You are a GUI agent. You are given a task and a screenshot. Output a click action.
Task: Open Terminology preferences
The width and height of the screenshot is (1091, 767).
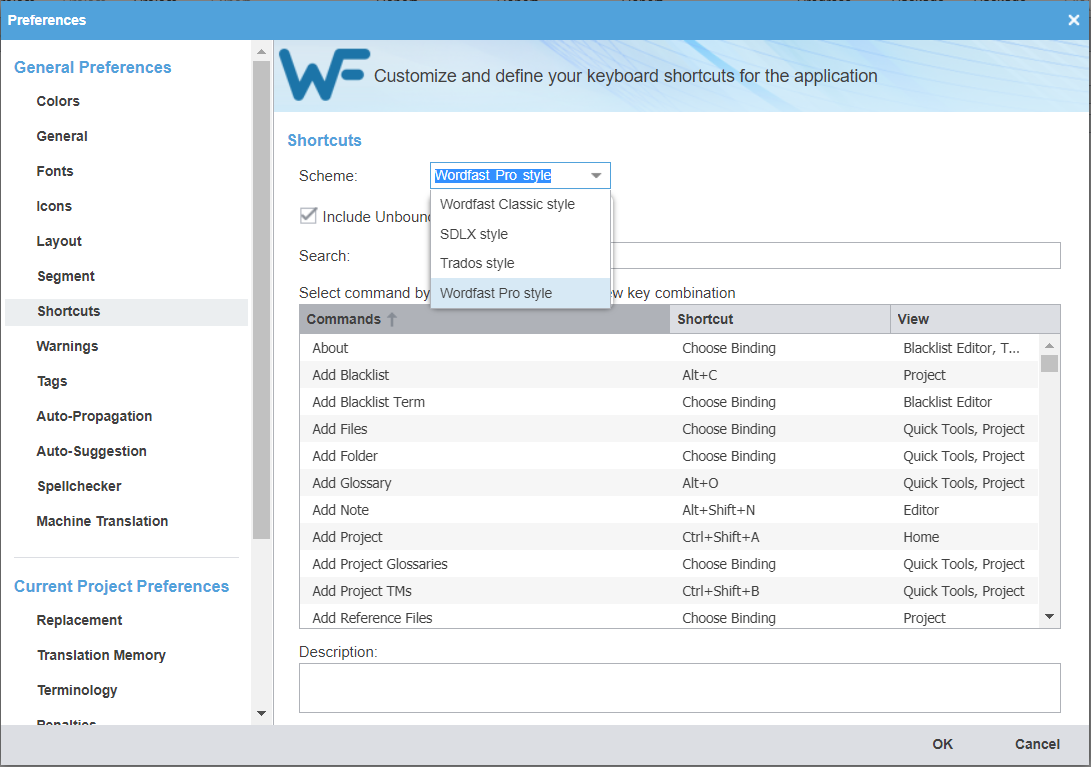77,690
